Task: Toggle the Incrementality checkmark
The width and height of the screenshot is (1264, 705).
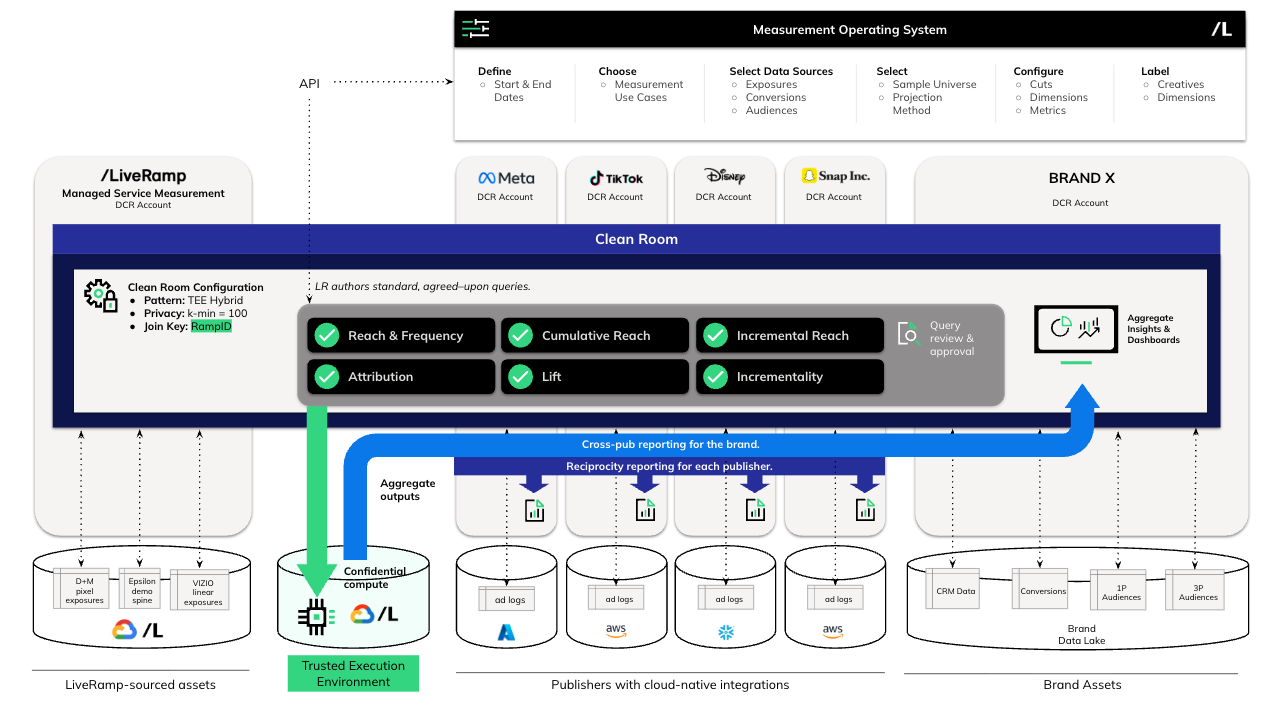Action: [x=715, y=376]
